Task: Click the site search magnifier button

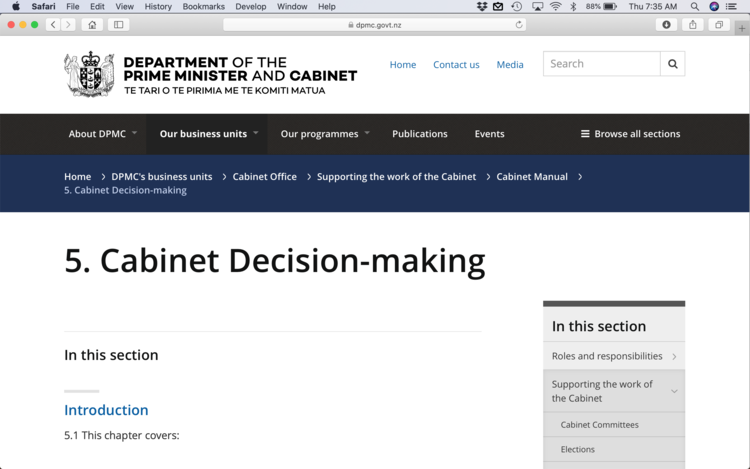Action: tap(673, 64)
